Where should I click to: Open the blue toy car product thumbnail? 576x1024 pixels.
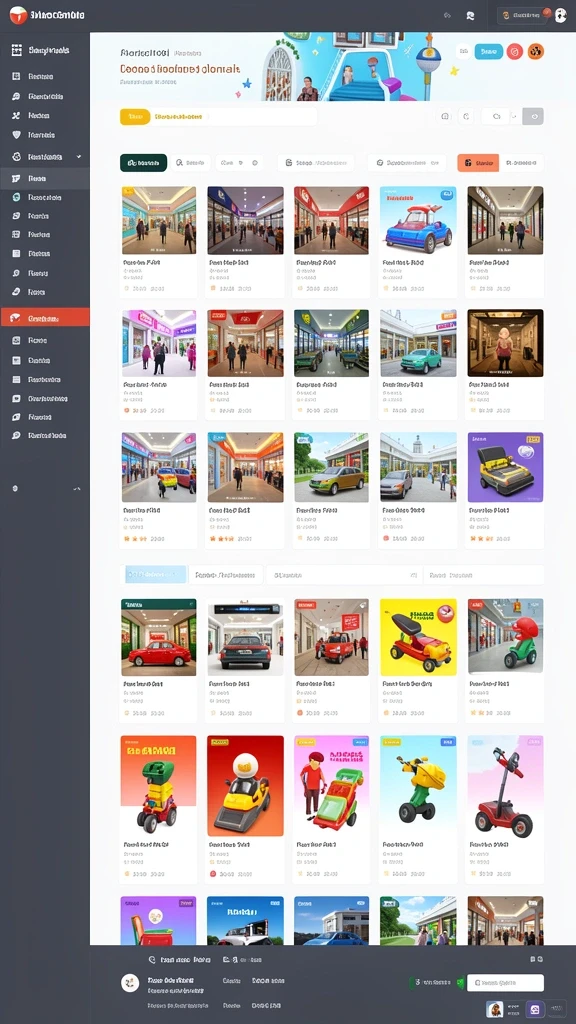tap(418, 220)
